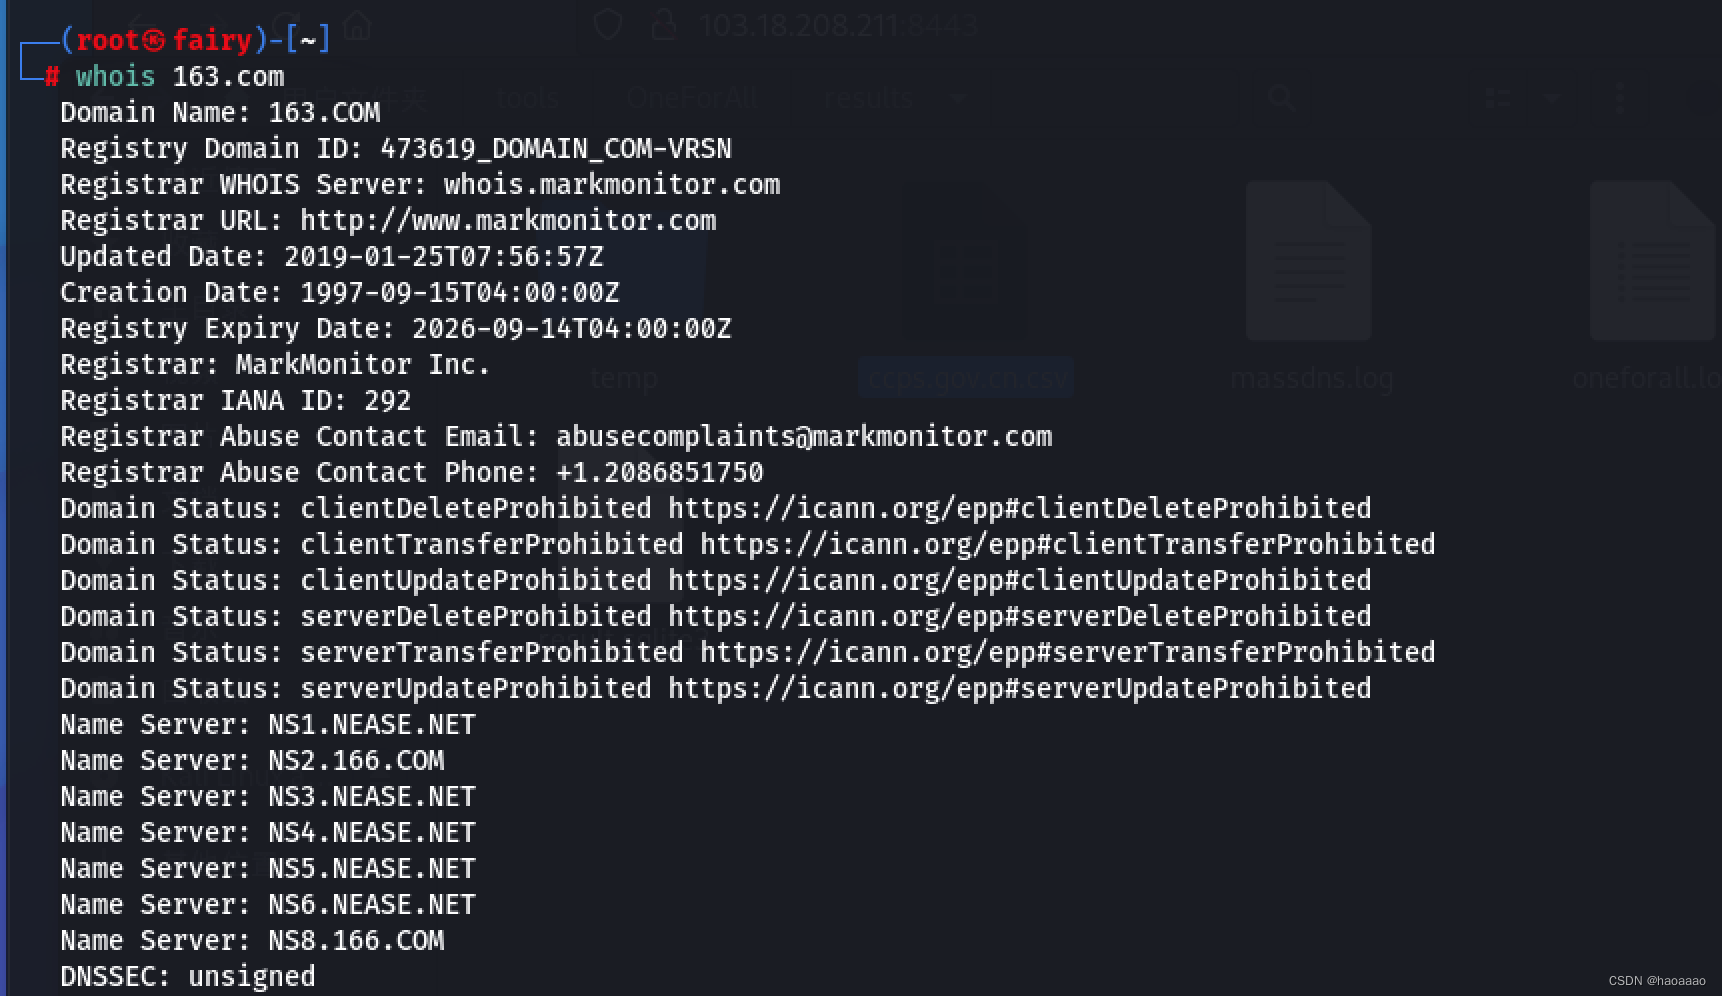This screenshot has width=1722, height=996.
Task: Open the http://www.markmonitor.com registrar URL
Action: [x=508, y=221]
